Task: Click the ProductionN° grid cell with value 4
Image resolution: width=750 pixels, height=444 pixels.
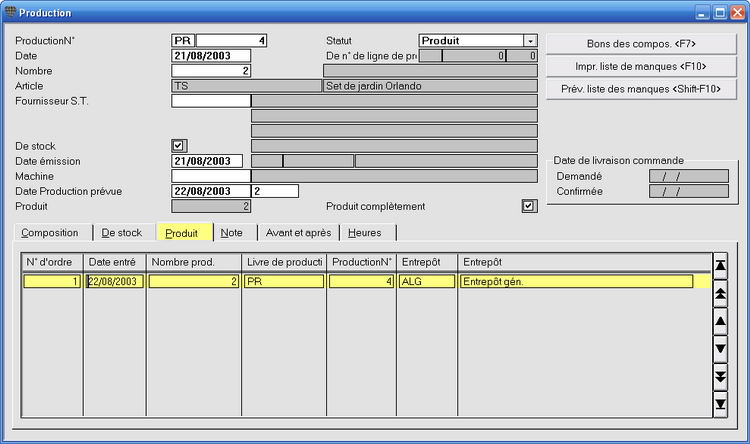Action: (x=361, y=281)
